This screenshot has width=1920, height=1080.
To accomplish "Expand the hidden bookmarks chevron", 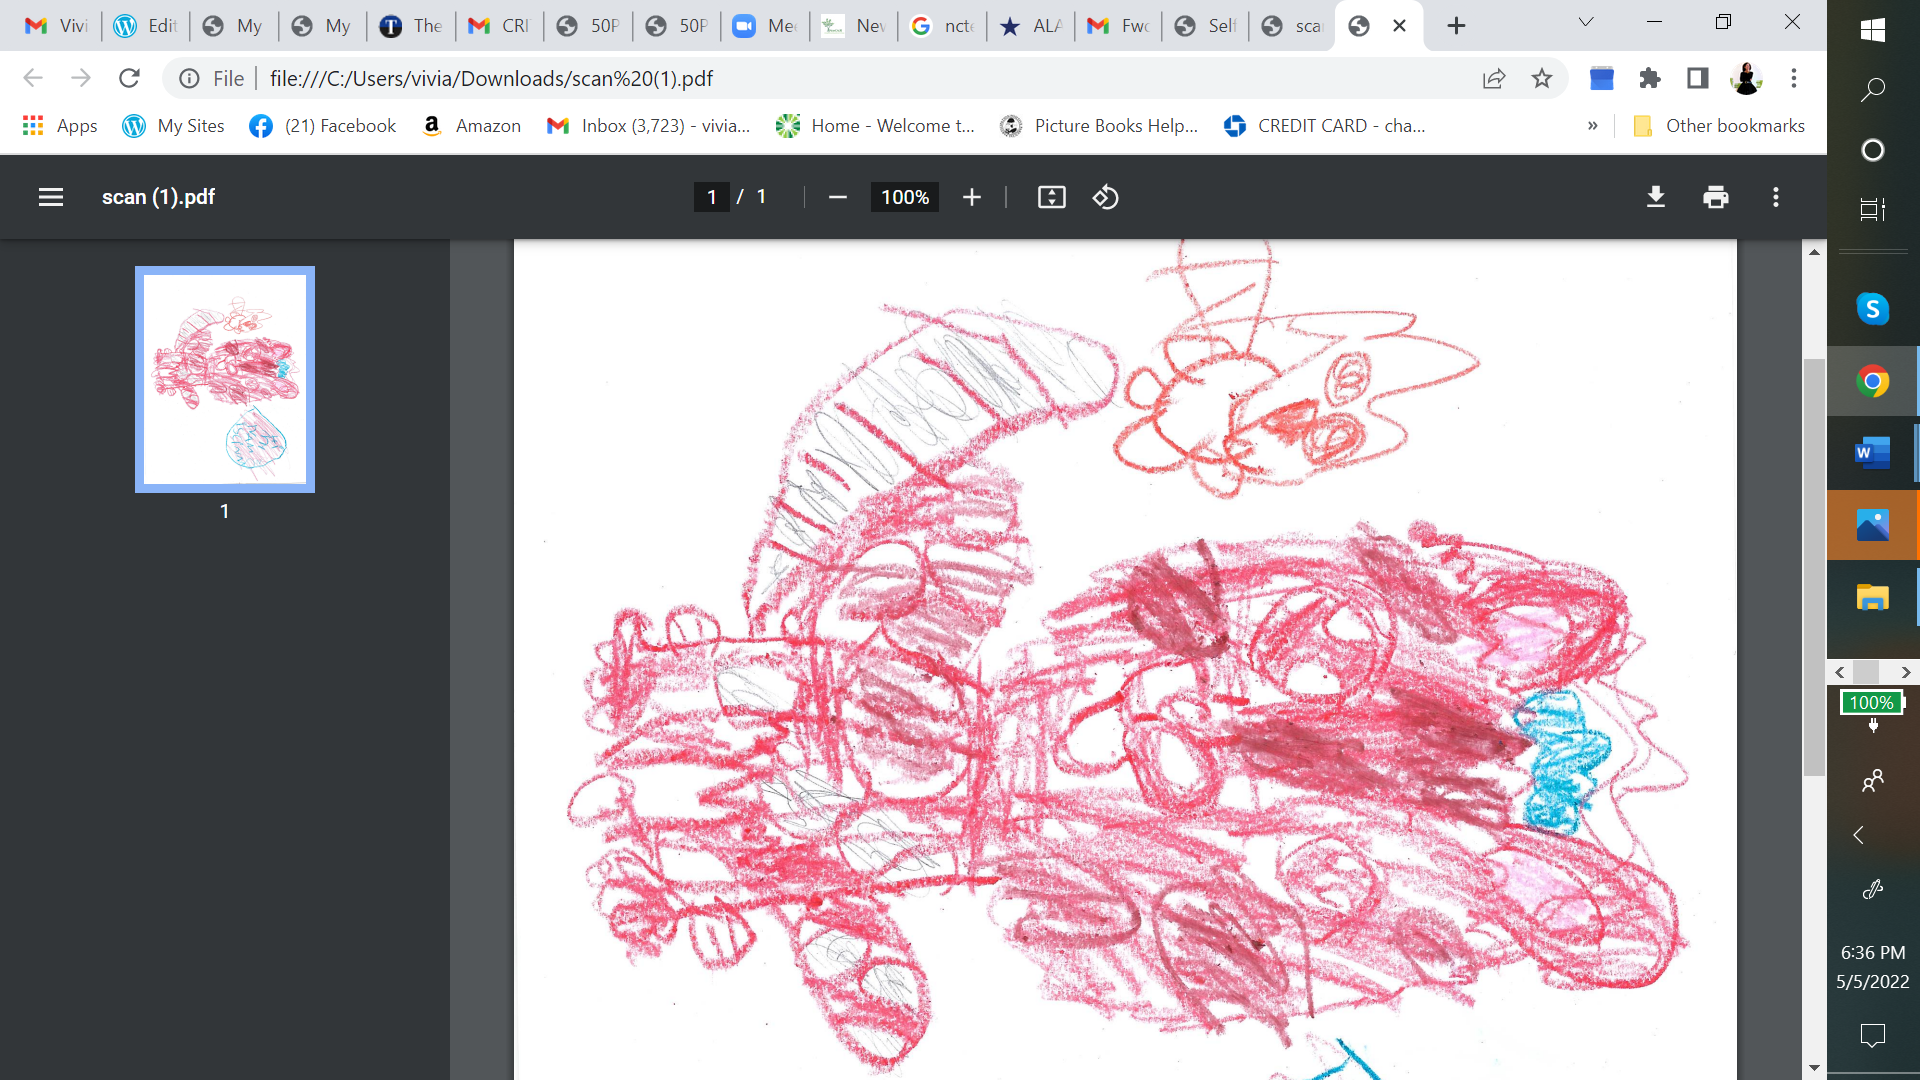I will pyautogui.click(x=1592, y=126).
